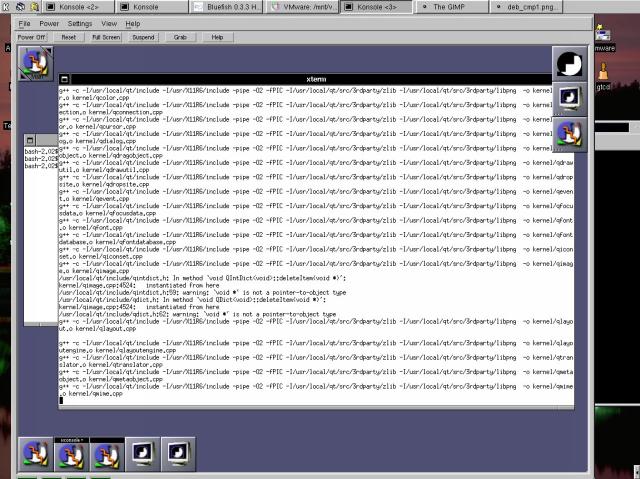Click the qdict.h:62 warning line

(198, 314)
